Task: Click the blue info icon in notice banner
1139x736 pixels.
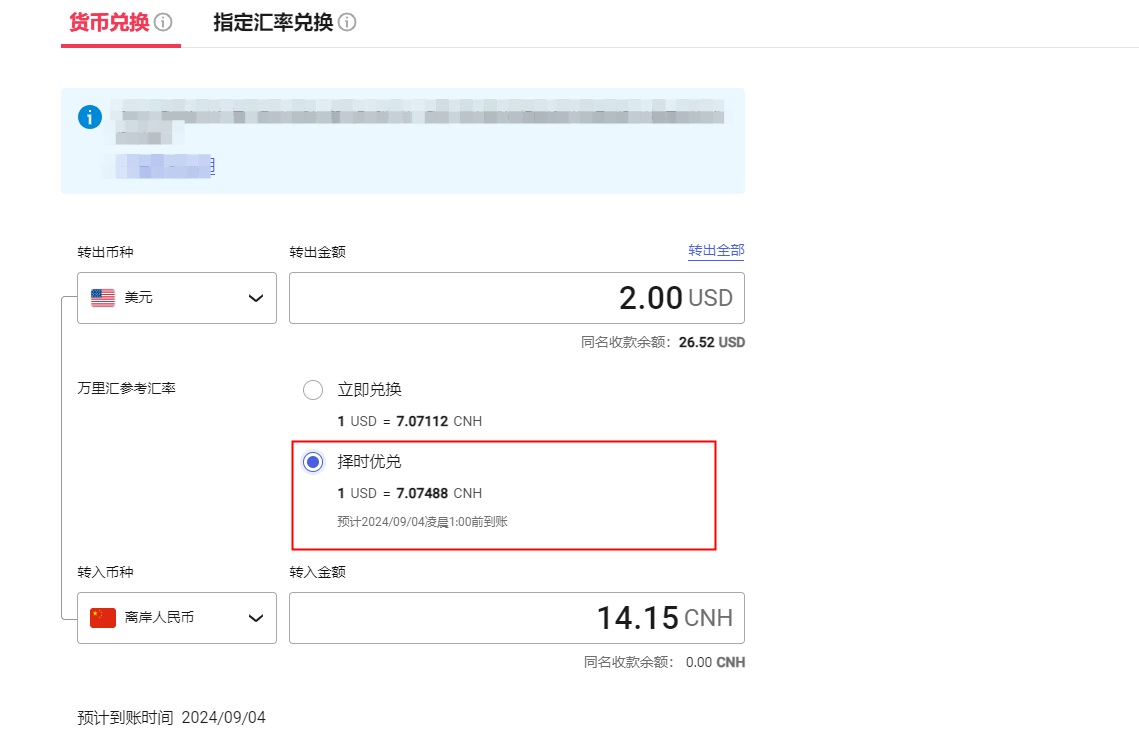Action: tap(90, 117)
